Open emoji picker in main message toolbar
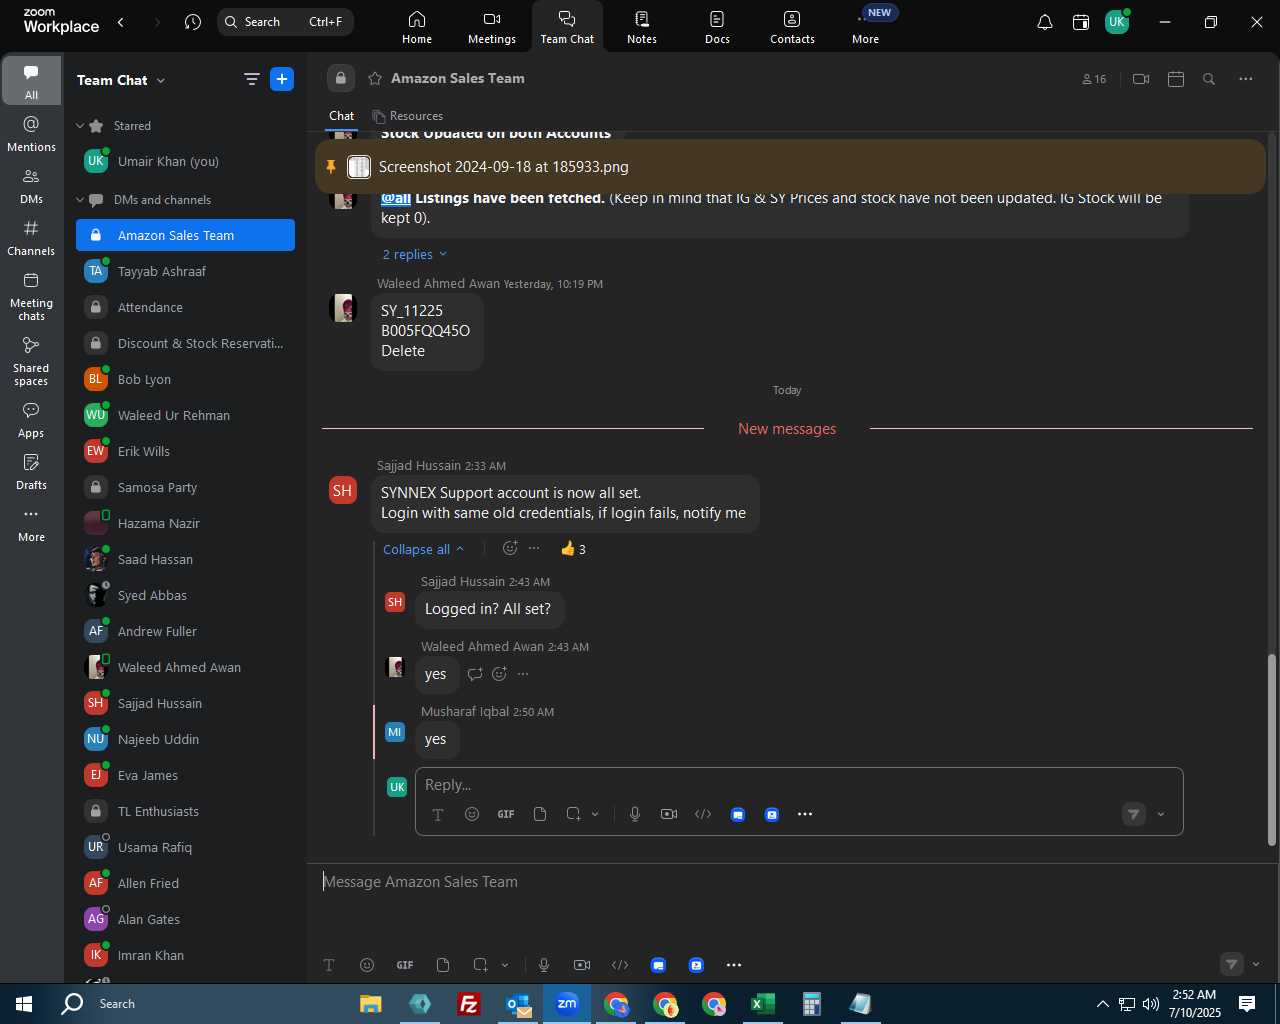The height and width of the screenshot is (1024, 1280). (x=367, y=965)
